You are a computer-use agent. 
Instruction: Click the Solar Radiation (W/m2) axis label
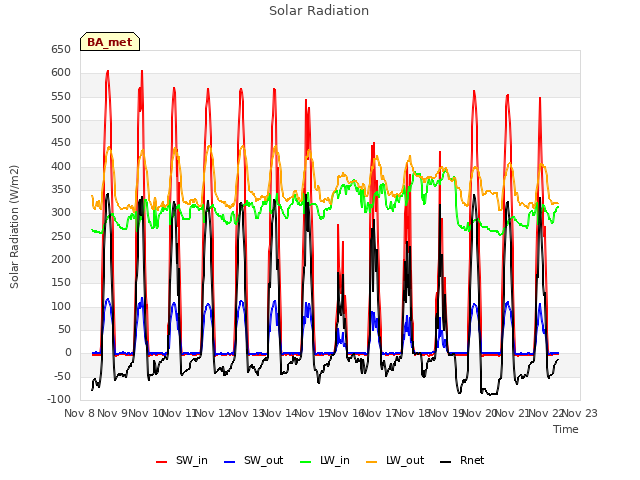pos(14,227)
